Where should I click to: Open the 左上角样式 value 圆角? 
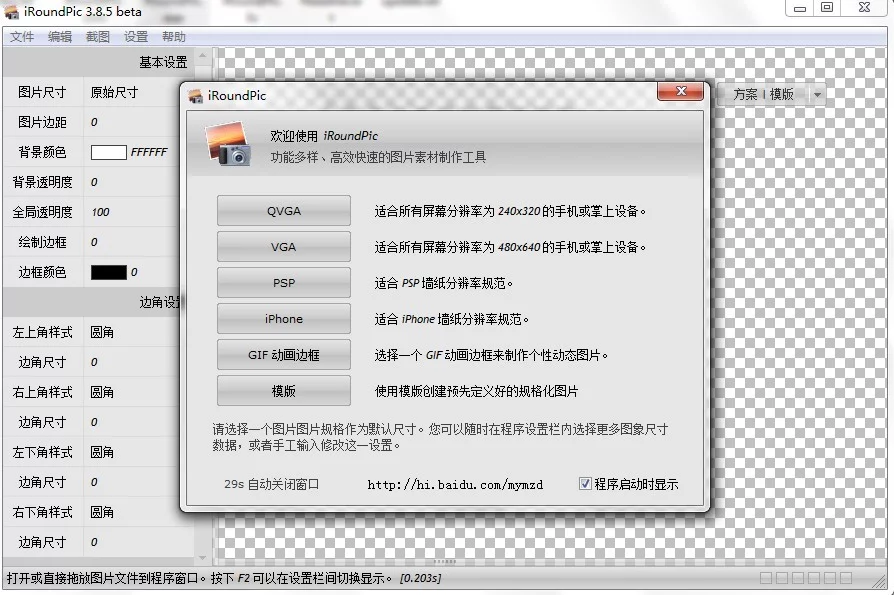tap(102, 332)
